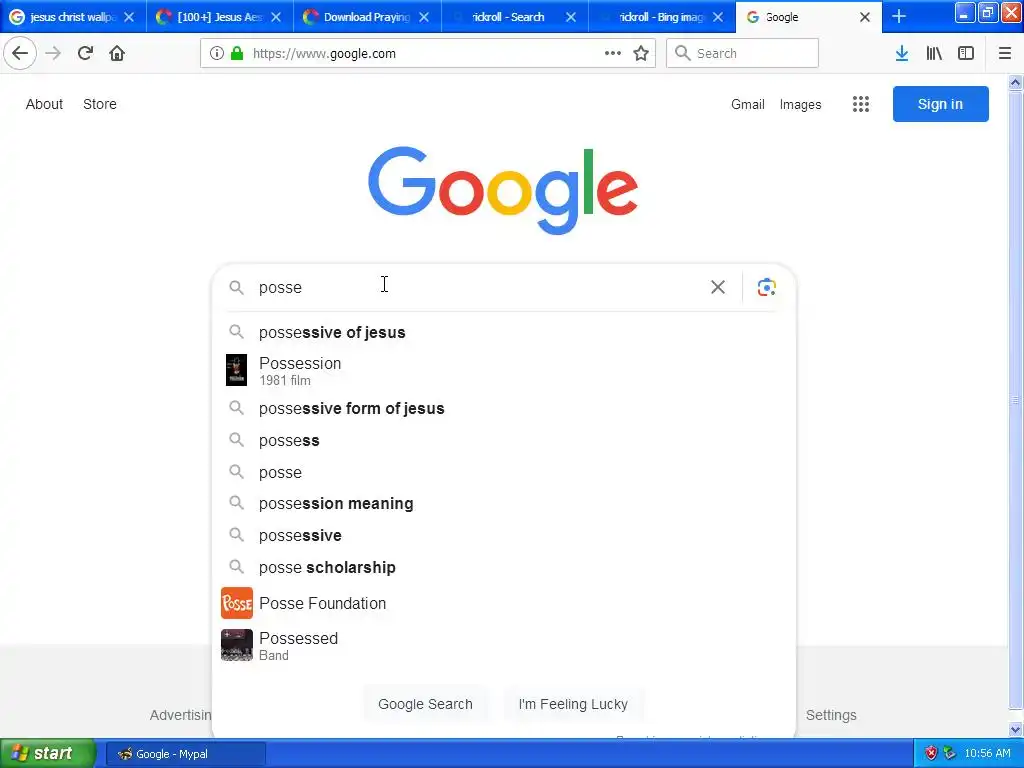Go back with the browser back arrow
The width and height of the screenshot is (1024, 768).
[20, 54]
